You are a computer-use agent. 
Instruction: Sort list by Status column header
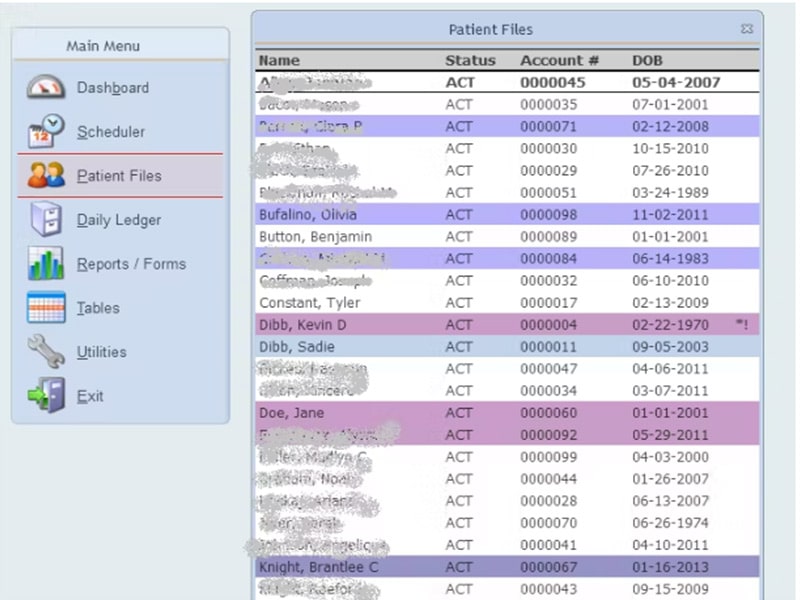point(470,60)
